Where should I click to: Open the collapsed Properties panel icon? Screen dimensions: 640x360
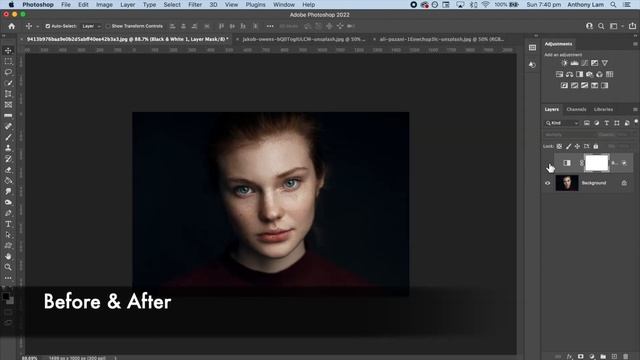coord(532,48)
